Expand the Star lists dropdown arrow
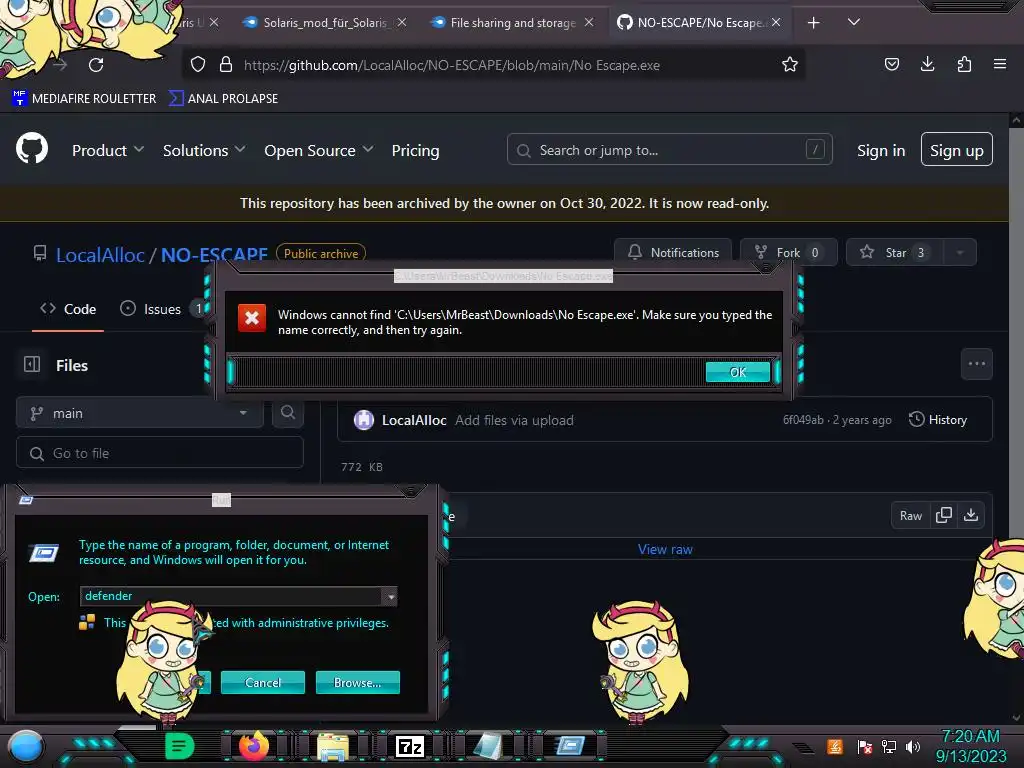 [960, 252]
